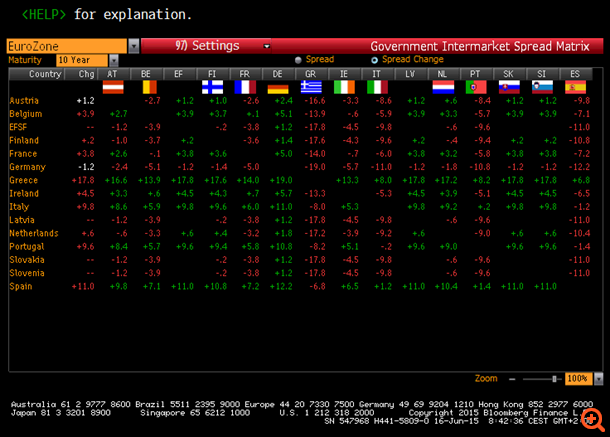Select the Greece flag icon
Screen dimensions: 610x437
(x=311, y=88)
